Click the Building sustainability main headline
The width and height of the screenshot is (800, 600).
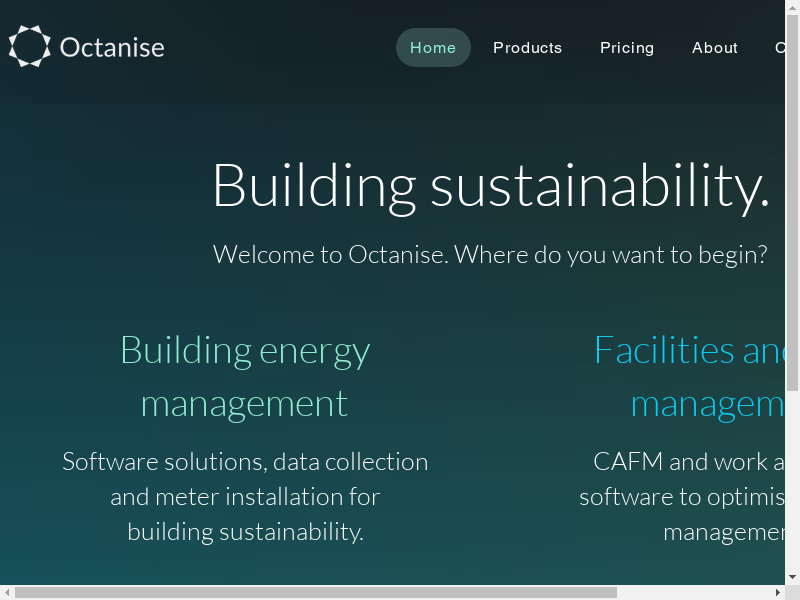click(490, 185)
